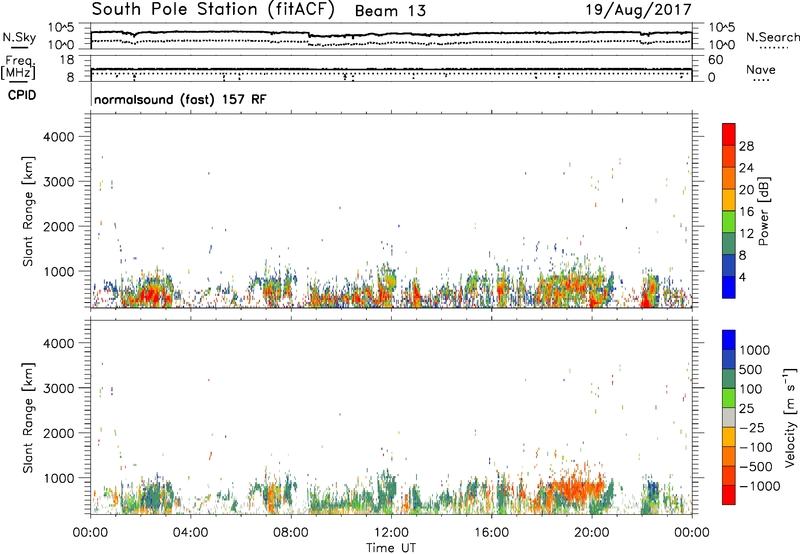800x554 pixels.
Task: Click the 'N.Sky' legend label
Action: pos(19,37)
